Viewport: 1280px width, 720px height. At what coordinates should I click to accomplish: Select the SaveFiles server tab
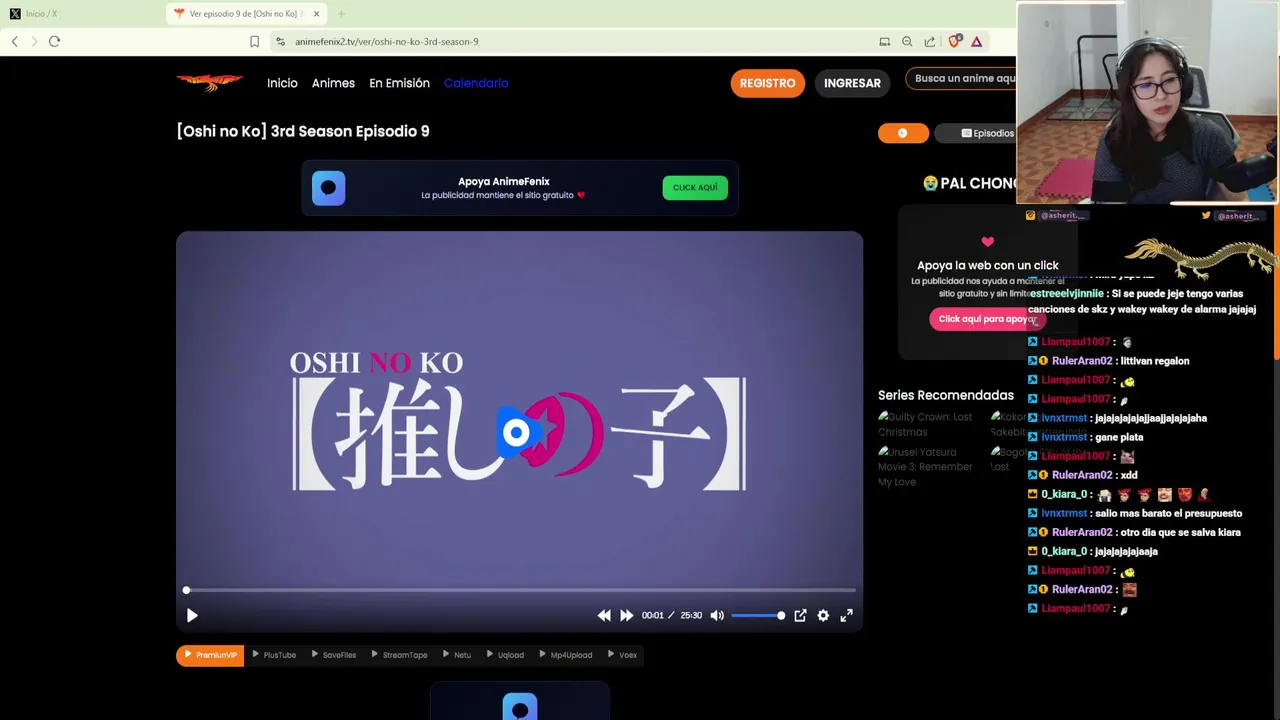[x=334, y=655]
